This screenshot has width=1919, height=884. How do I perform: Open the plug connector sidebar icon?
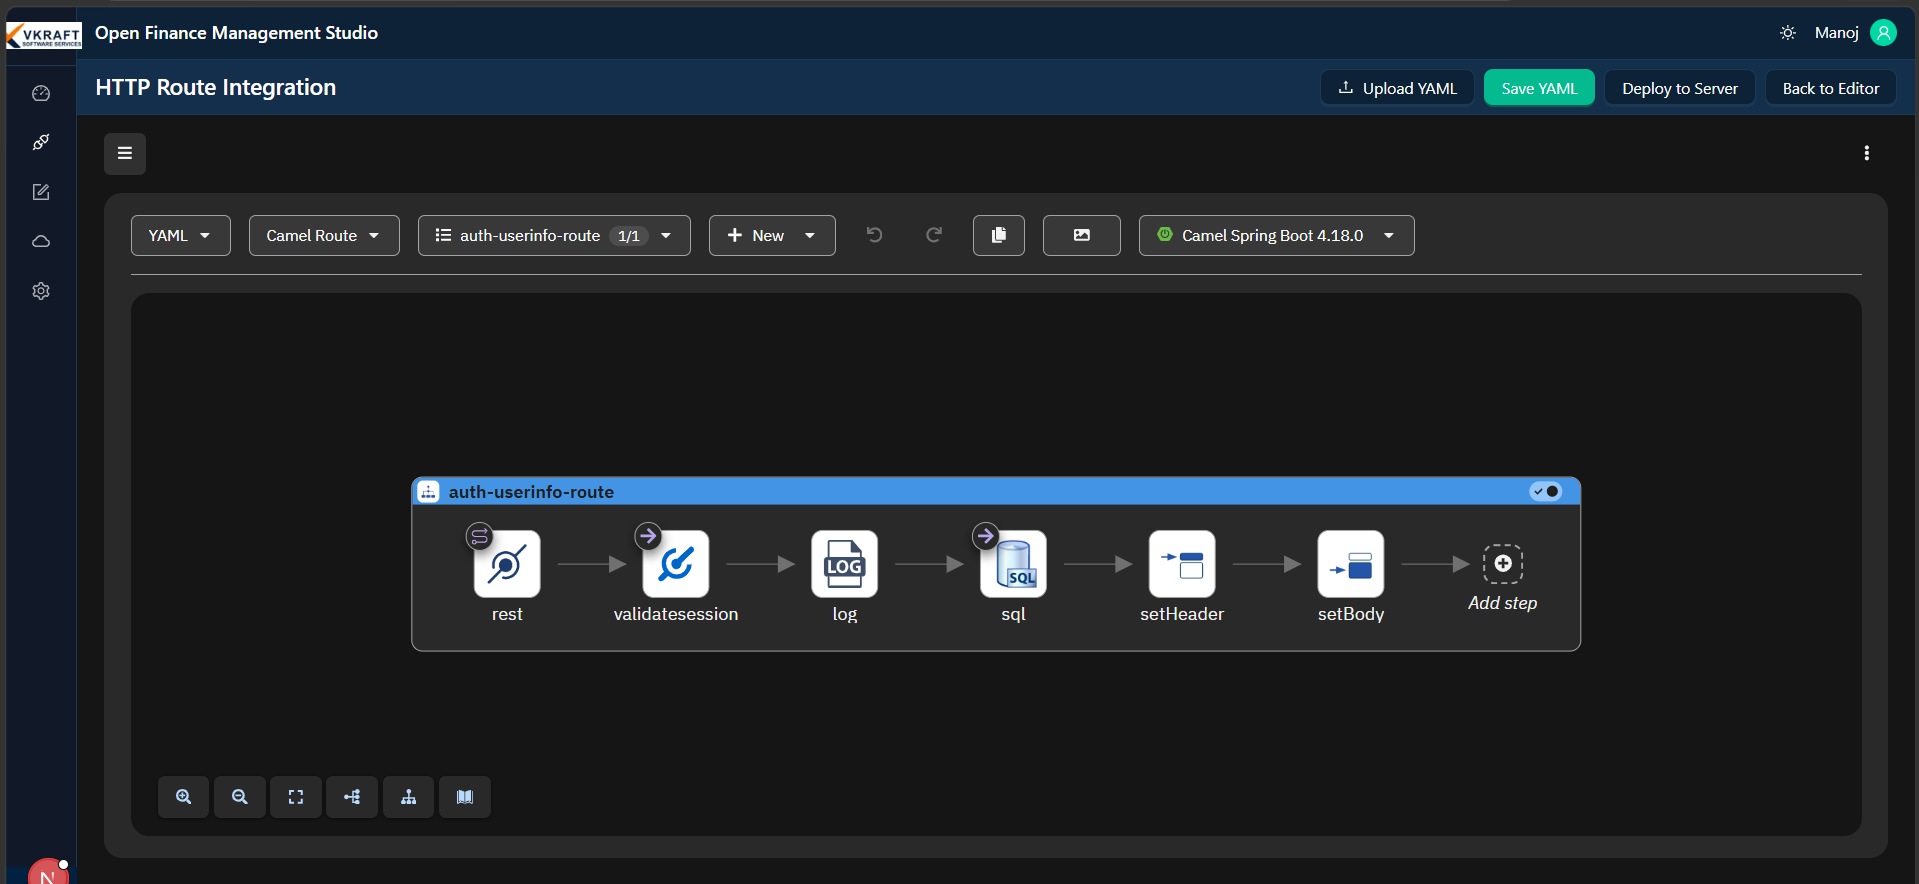pyautogui.click(x=41, y=142)
